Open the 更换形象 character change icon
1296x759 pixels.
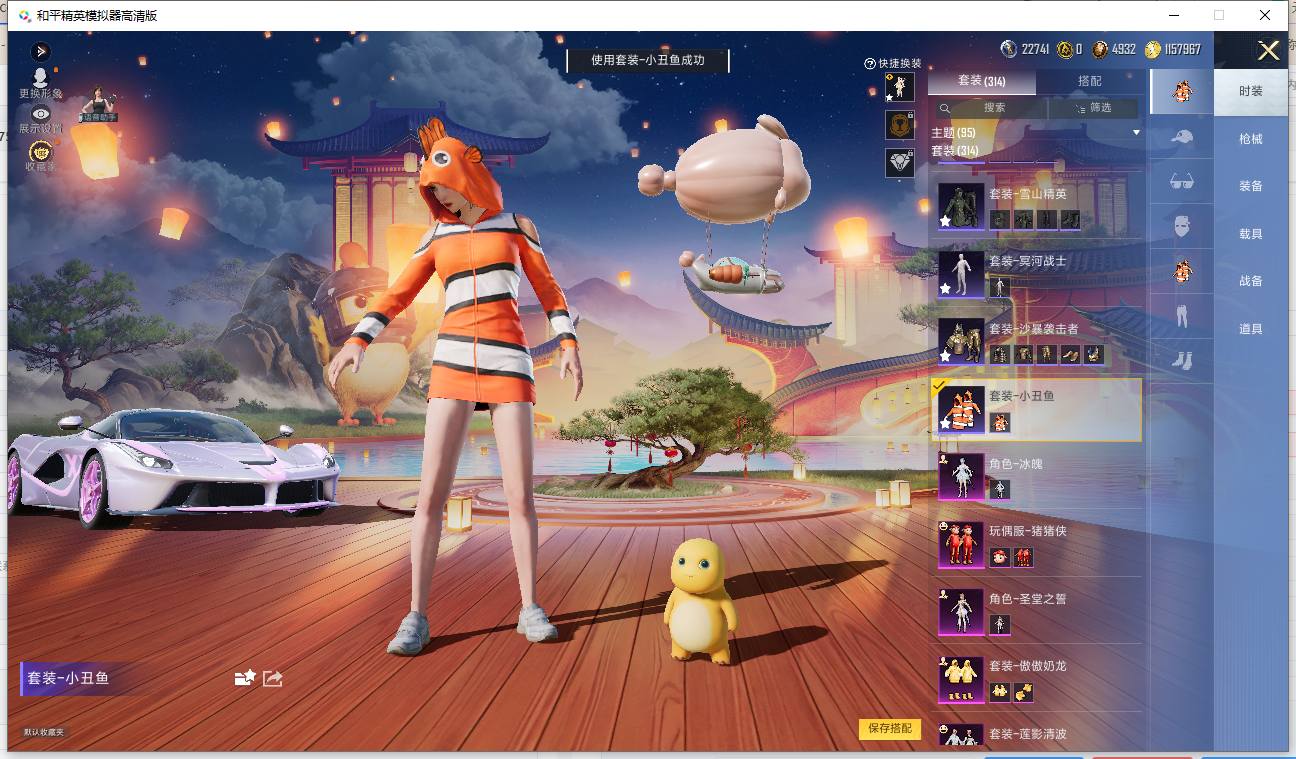click(41, 78)
